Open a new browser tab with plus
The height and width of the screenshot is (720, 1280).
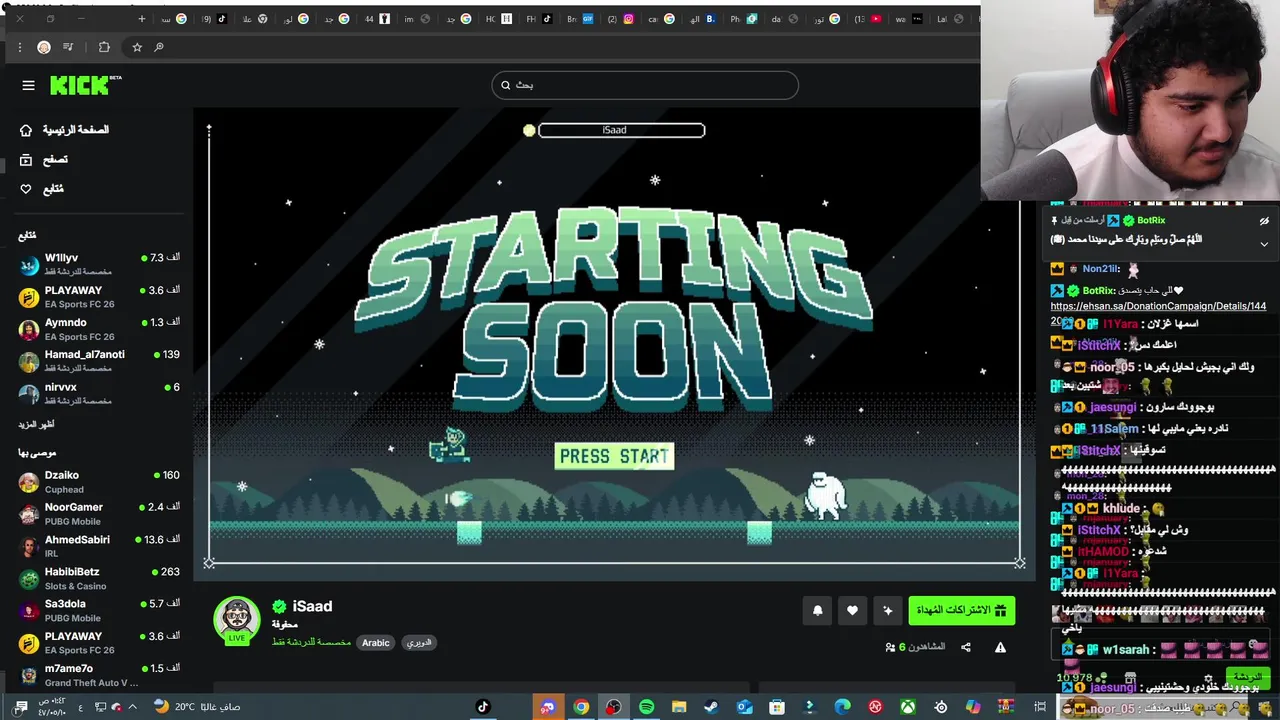coord(141,19)
